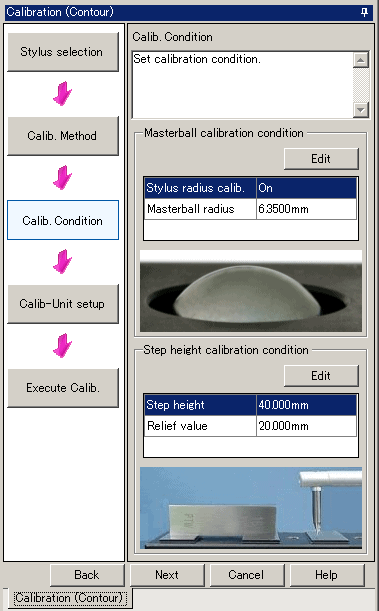
Task: Click the masterball photo thumbnail
Action: [x=251, y=291]
